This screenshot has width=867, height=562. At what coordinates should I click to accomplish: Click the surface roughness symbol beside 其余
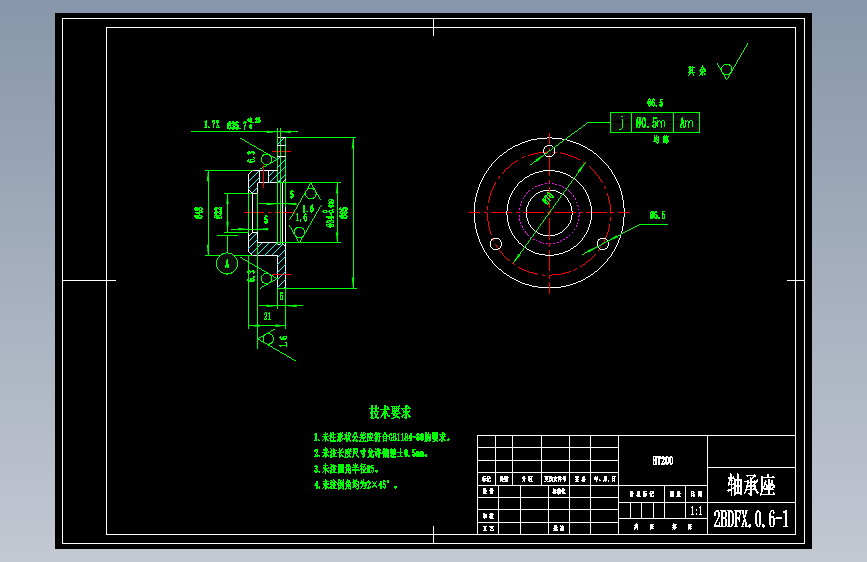[x=732, y=63]
